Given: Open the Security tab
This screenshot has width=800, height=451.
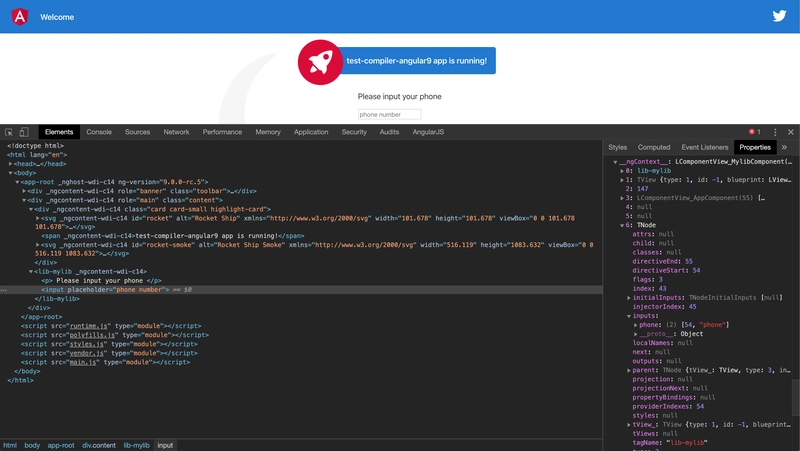Looking at the screenshot, I should click(354, 132).
